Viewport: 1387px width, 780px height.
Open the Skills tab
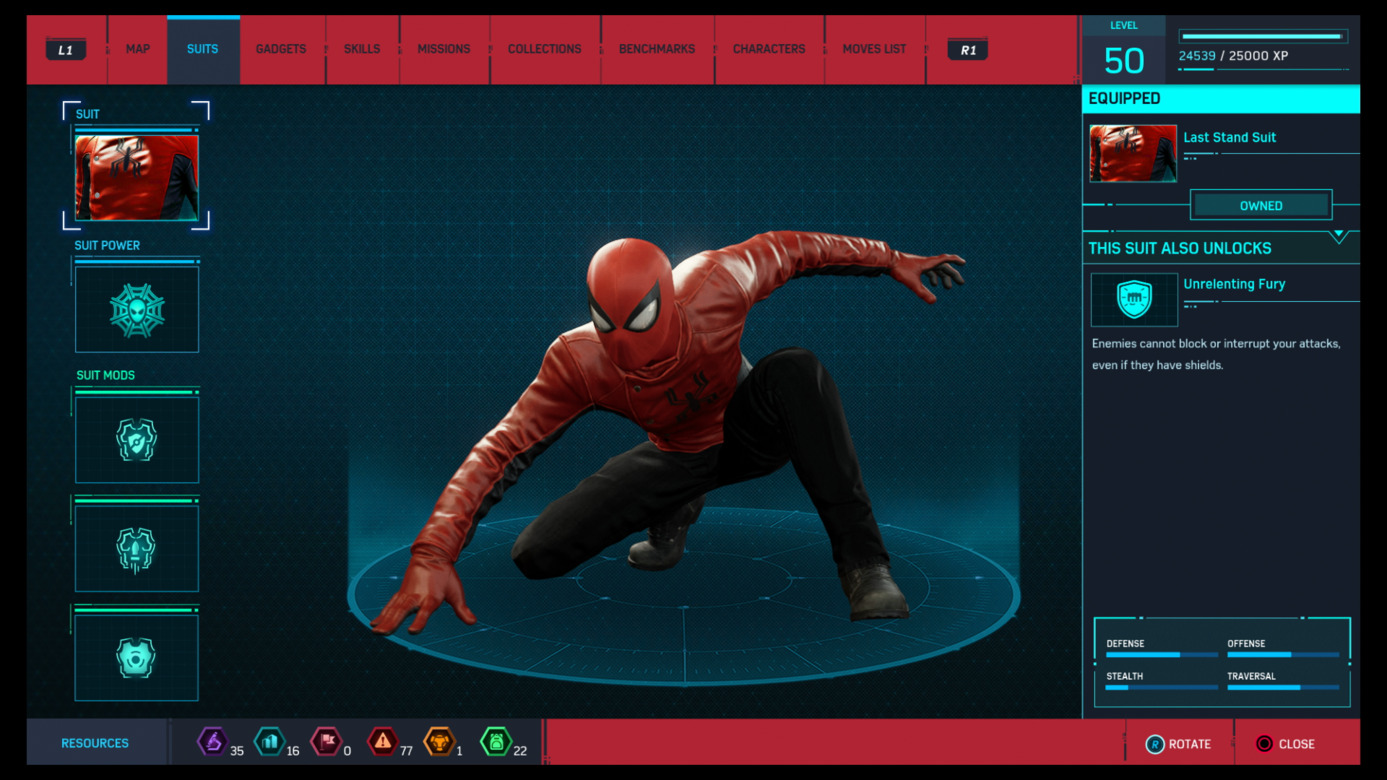tap(362, 49)
